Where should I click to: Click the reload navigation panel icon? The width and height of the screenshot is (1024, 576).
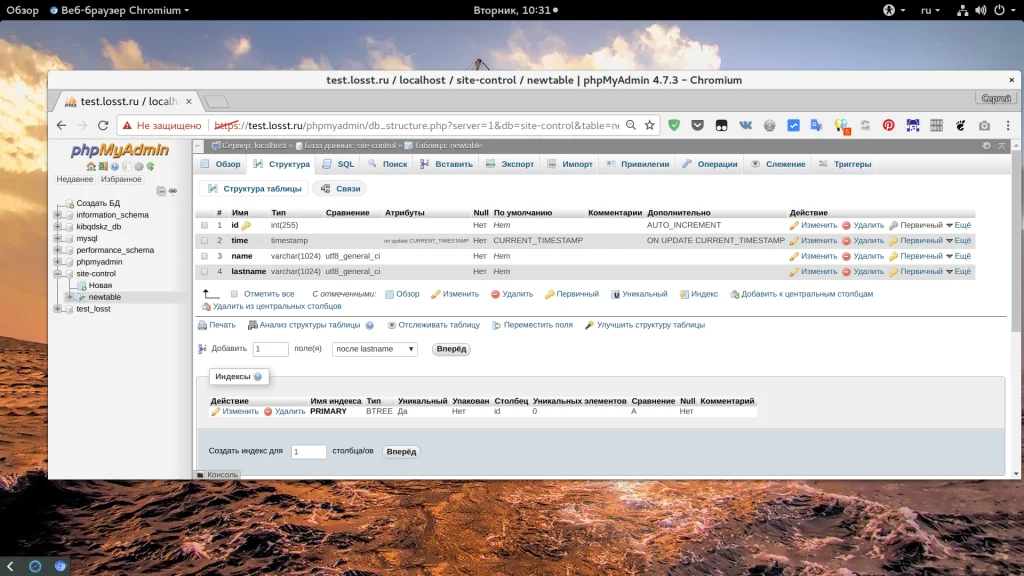(150, 166)
